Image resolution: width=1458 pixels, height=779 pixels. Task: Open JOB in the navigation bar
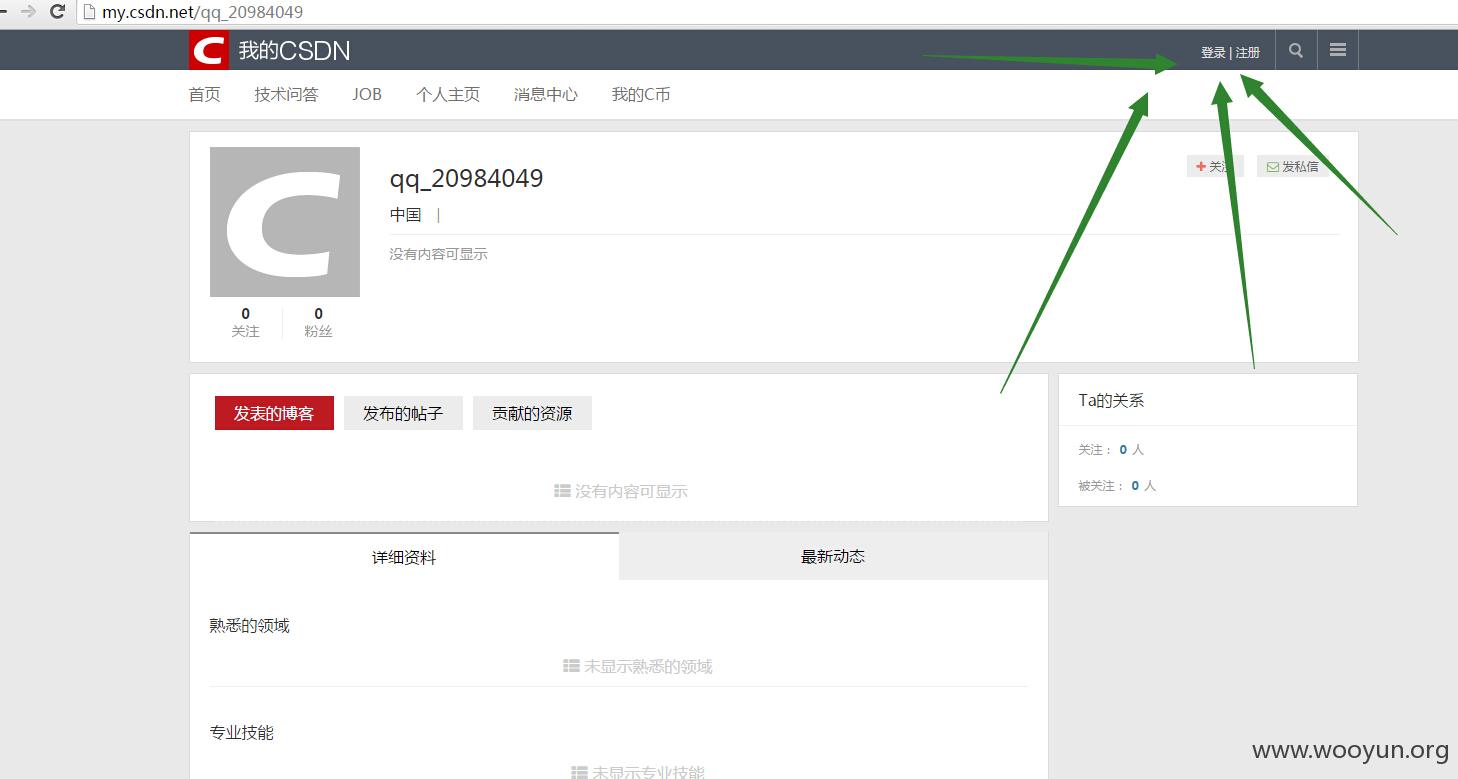pyautogui.click(x=367, y=95)
